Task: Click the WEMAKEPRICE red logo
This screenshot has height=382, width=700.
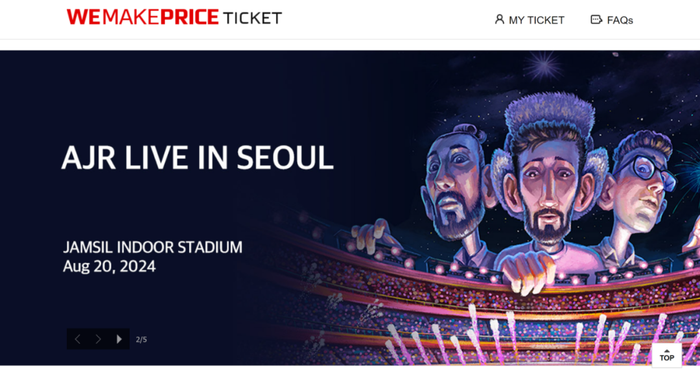Action: point(142,17)
